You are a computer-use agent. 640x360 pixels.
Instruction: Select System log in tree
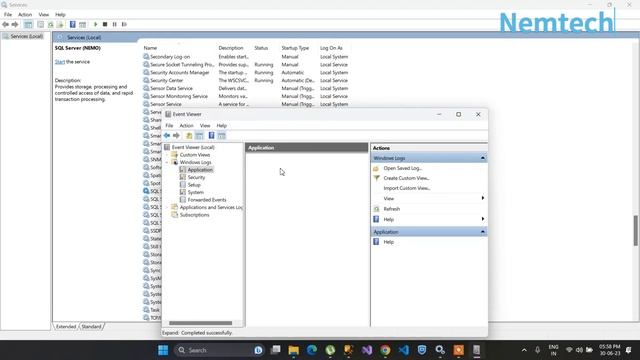(x=196, y=192)
